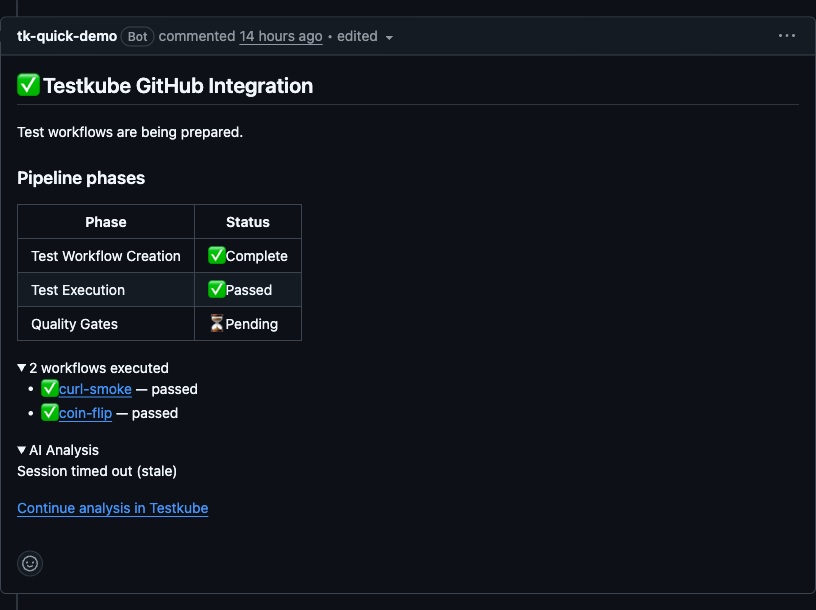Click the hourglass icon next to Pending
The image size is (816, 610).
pos(216,323)
